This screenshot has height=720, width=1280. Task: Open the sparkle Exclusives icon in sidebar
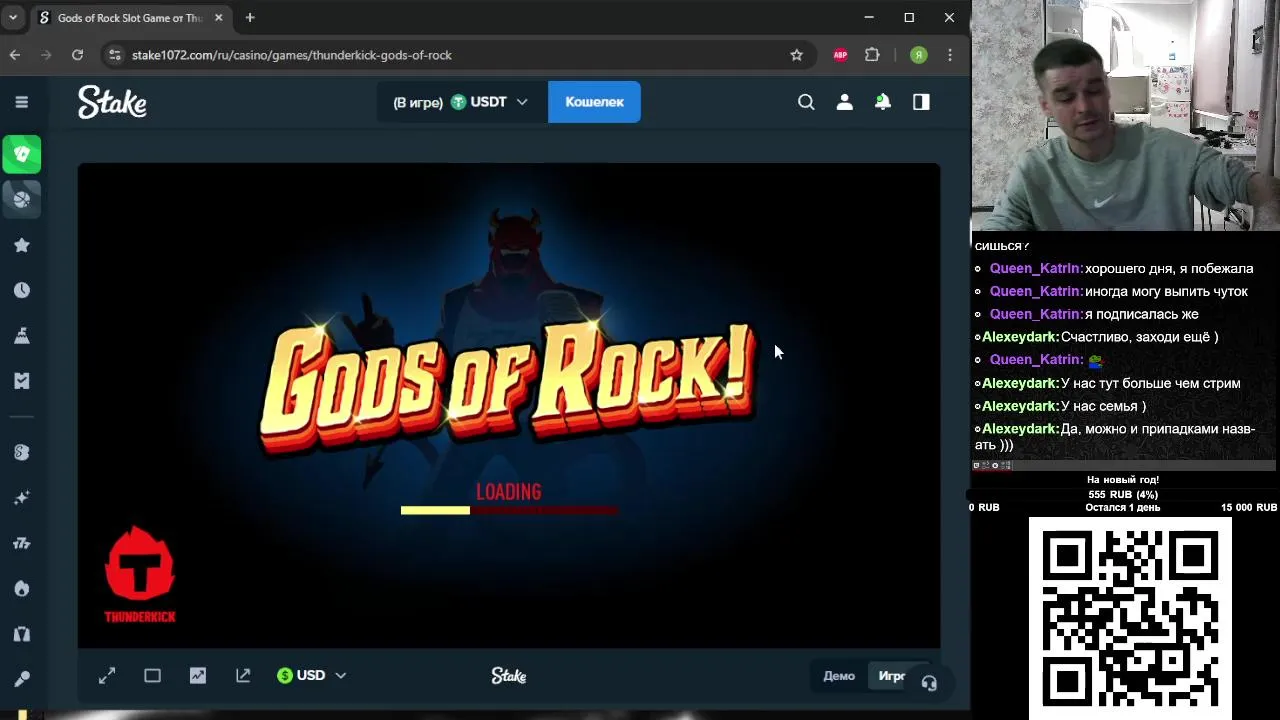[22, 498]
